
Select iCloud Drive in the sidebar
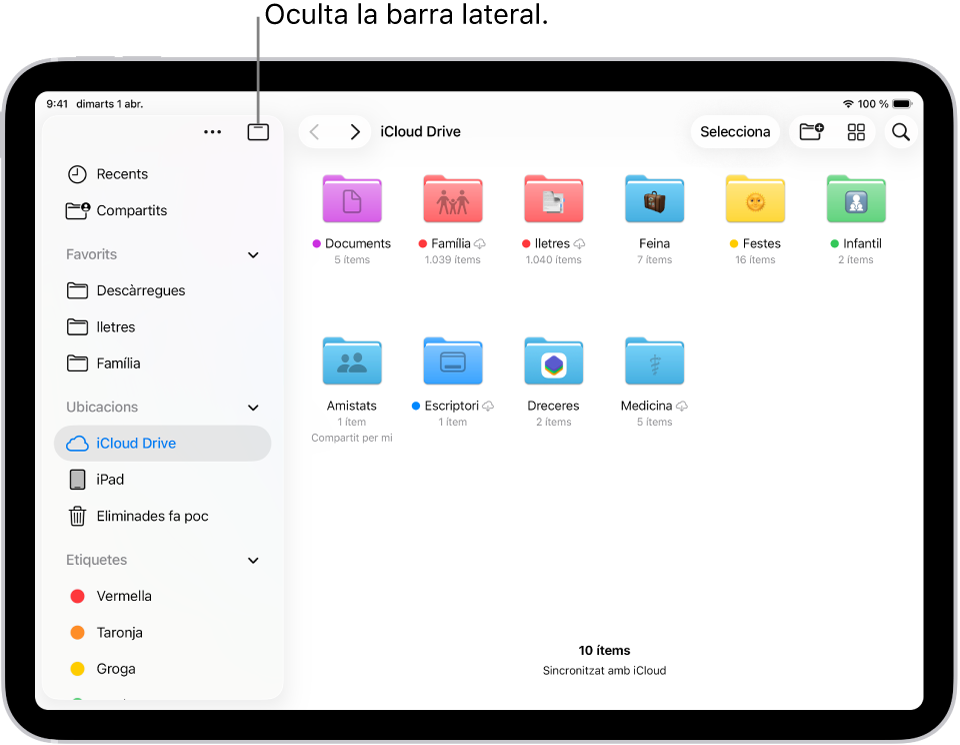pos(133,442)
